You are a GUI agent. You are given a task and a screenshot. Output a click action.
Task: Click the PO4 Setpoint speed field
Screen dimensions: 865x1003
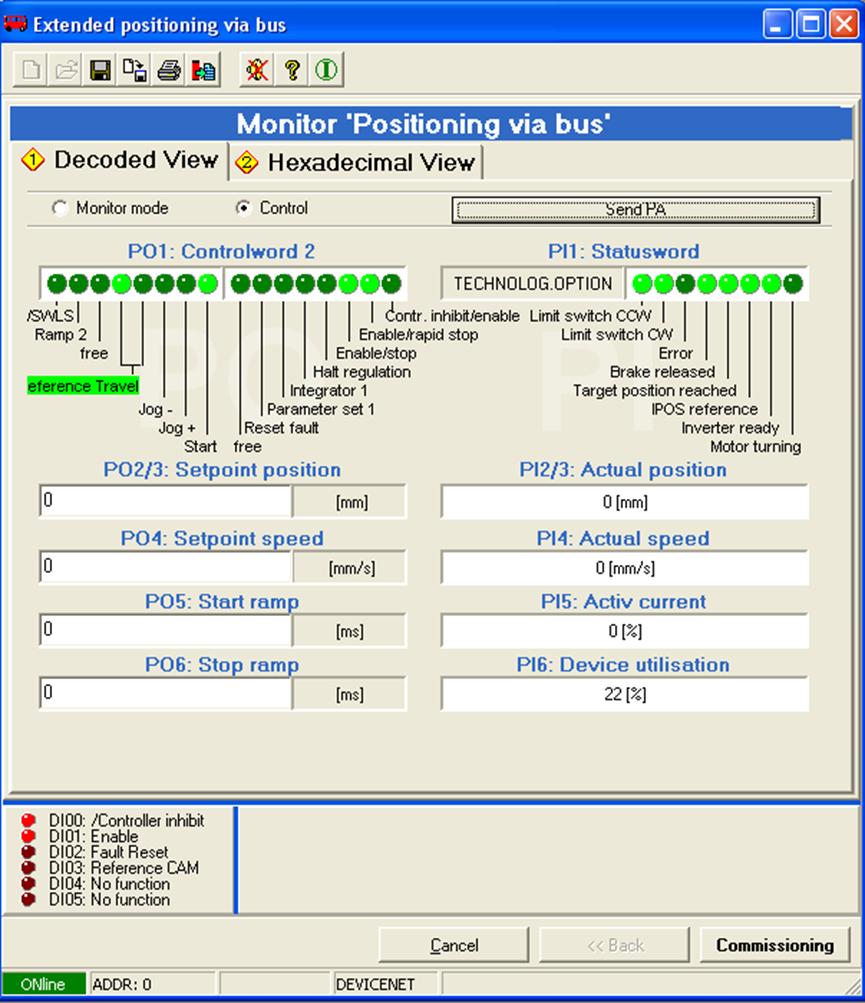pyautogui.click(x=165, y=567)
